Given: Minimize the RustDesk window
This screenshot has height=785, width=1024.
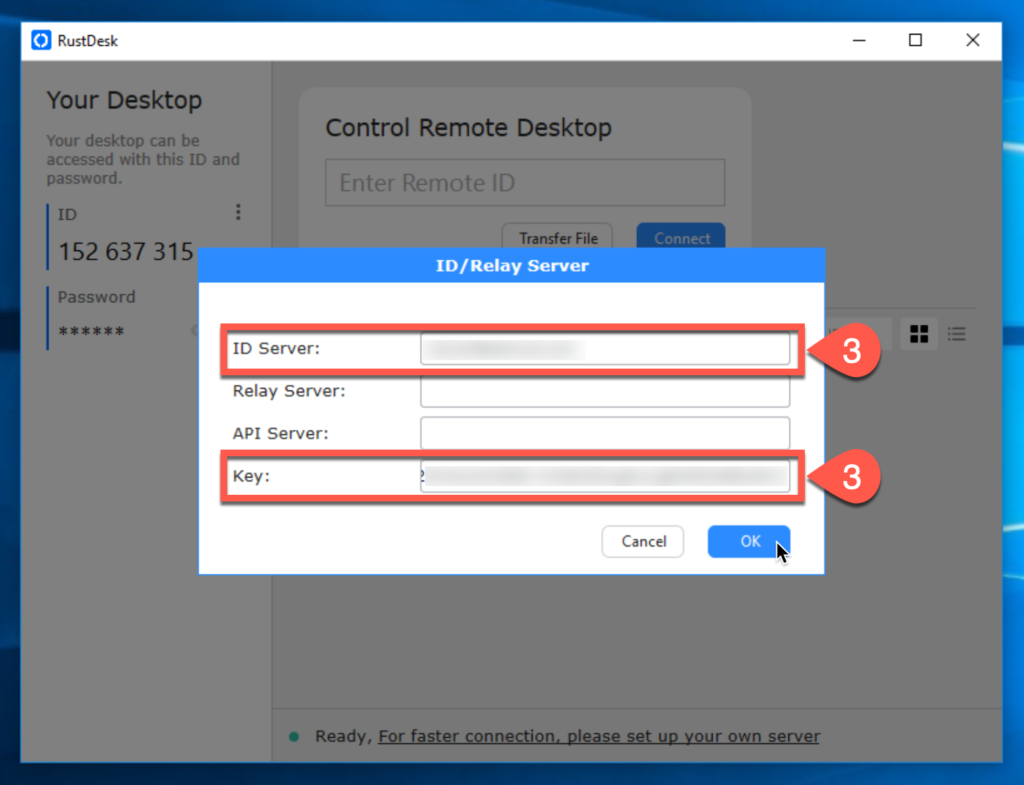Looking at the screenshot, I should (x=859, y=40).
